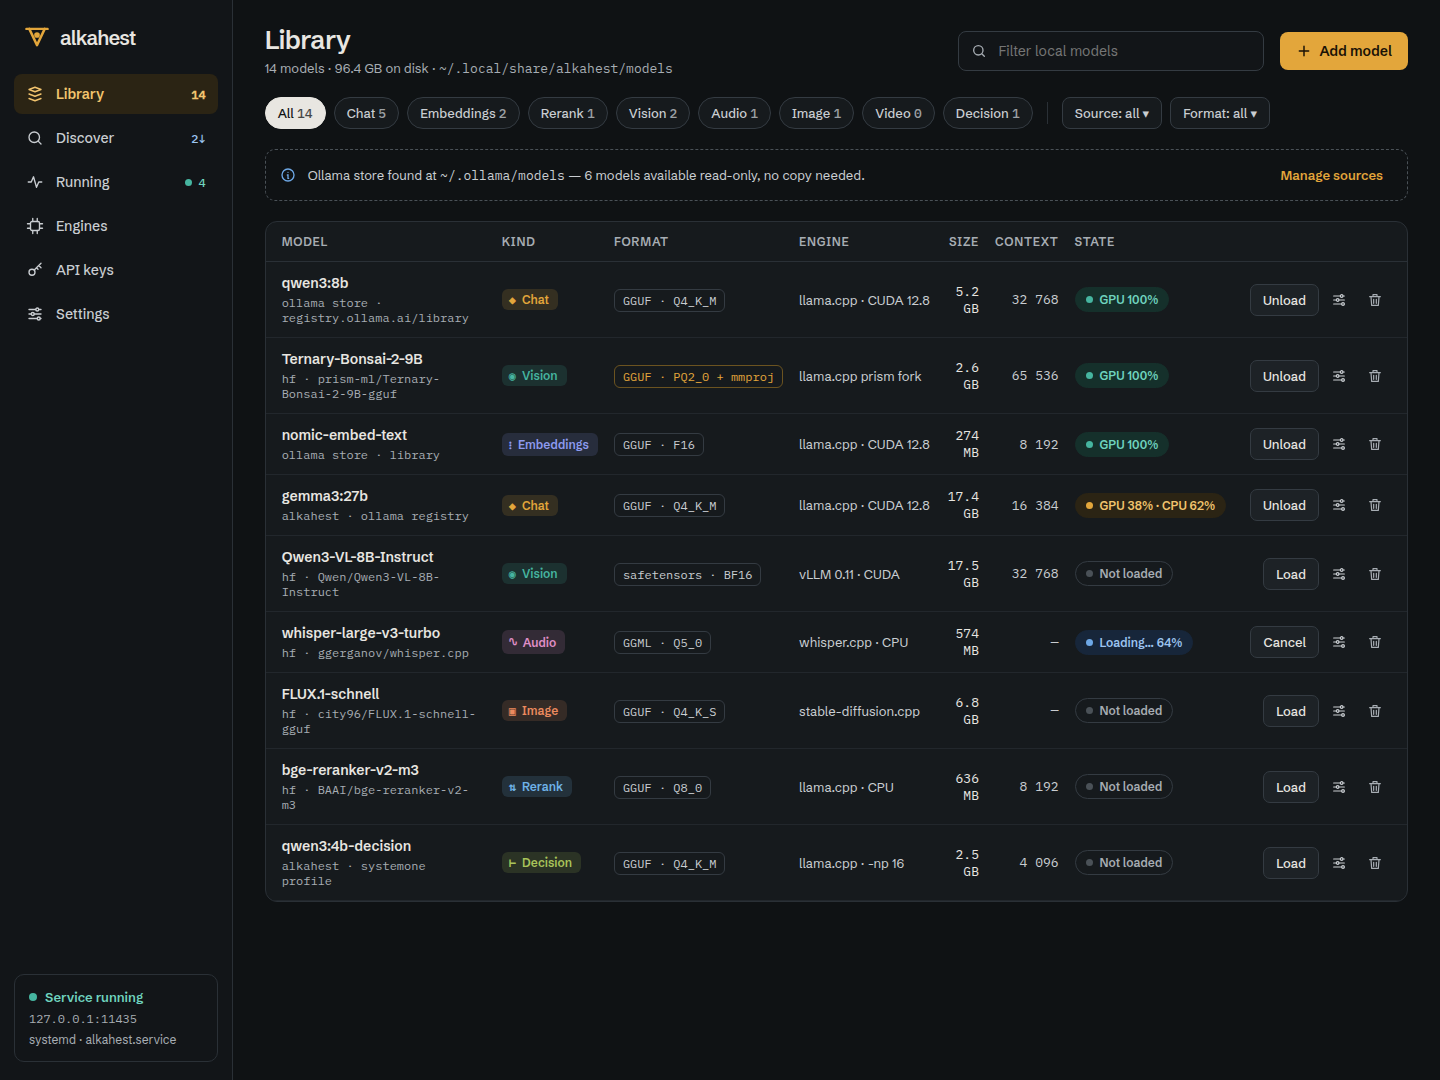Open the Source: all dropdown

click(1112, 113)
